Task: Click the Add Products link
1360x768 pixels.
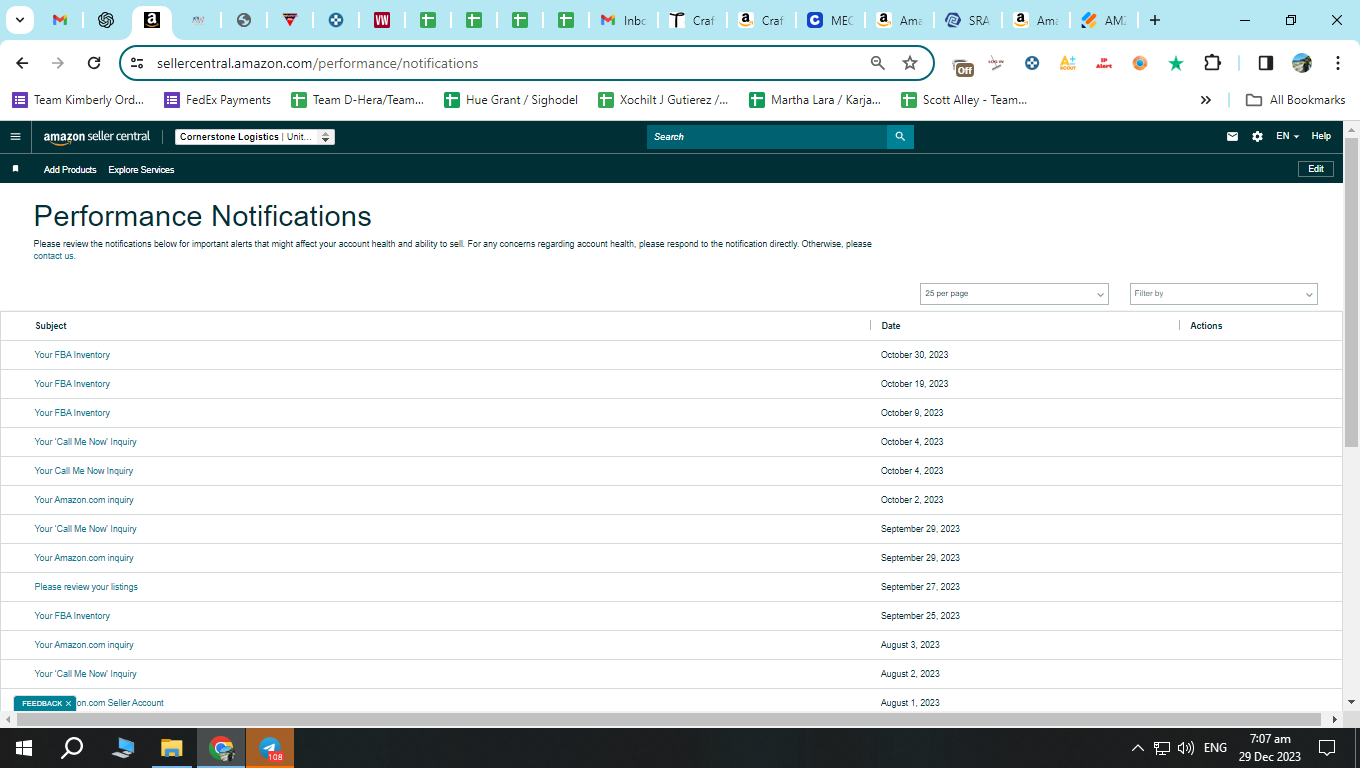Action: [70, 170]
